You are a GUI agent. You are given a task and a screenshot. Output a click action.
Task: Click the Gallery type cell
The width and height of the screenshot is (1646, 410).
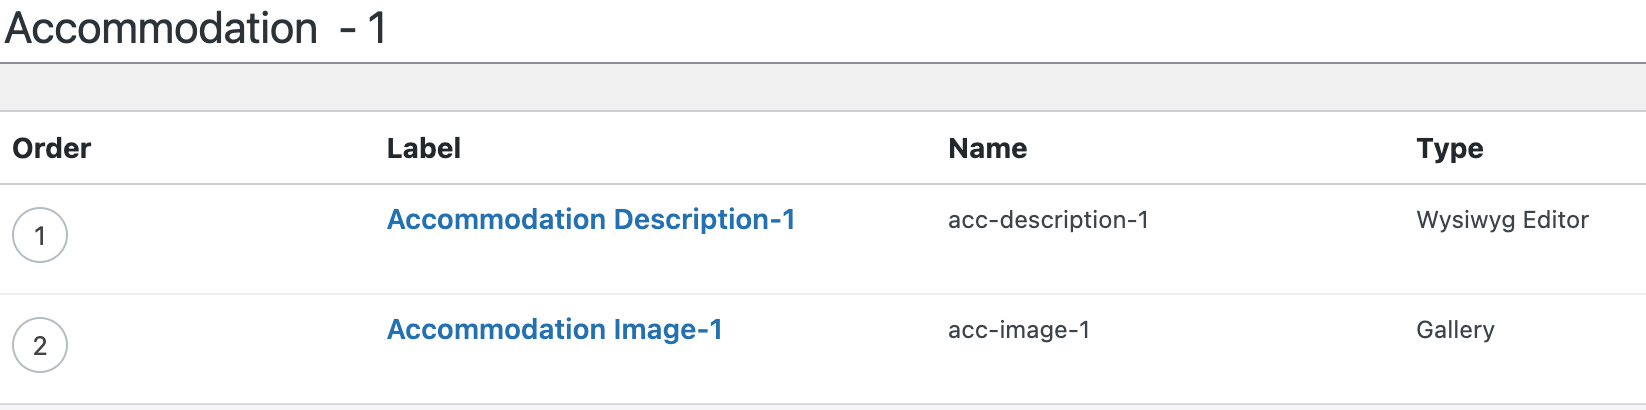(1455, 330)
